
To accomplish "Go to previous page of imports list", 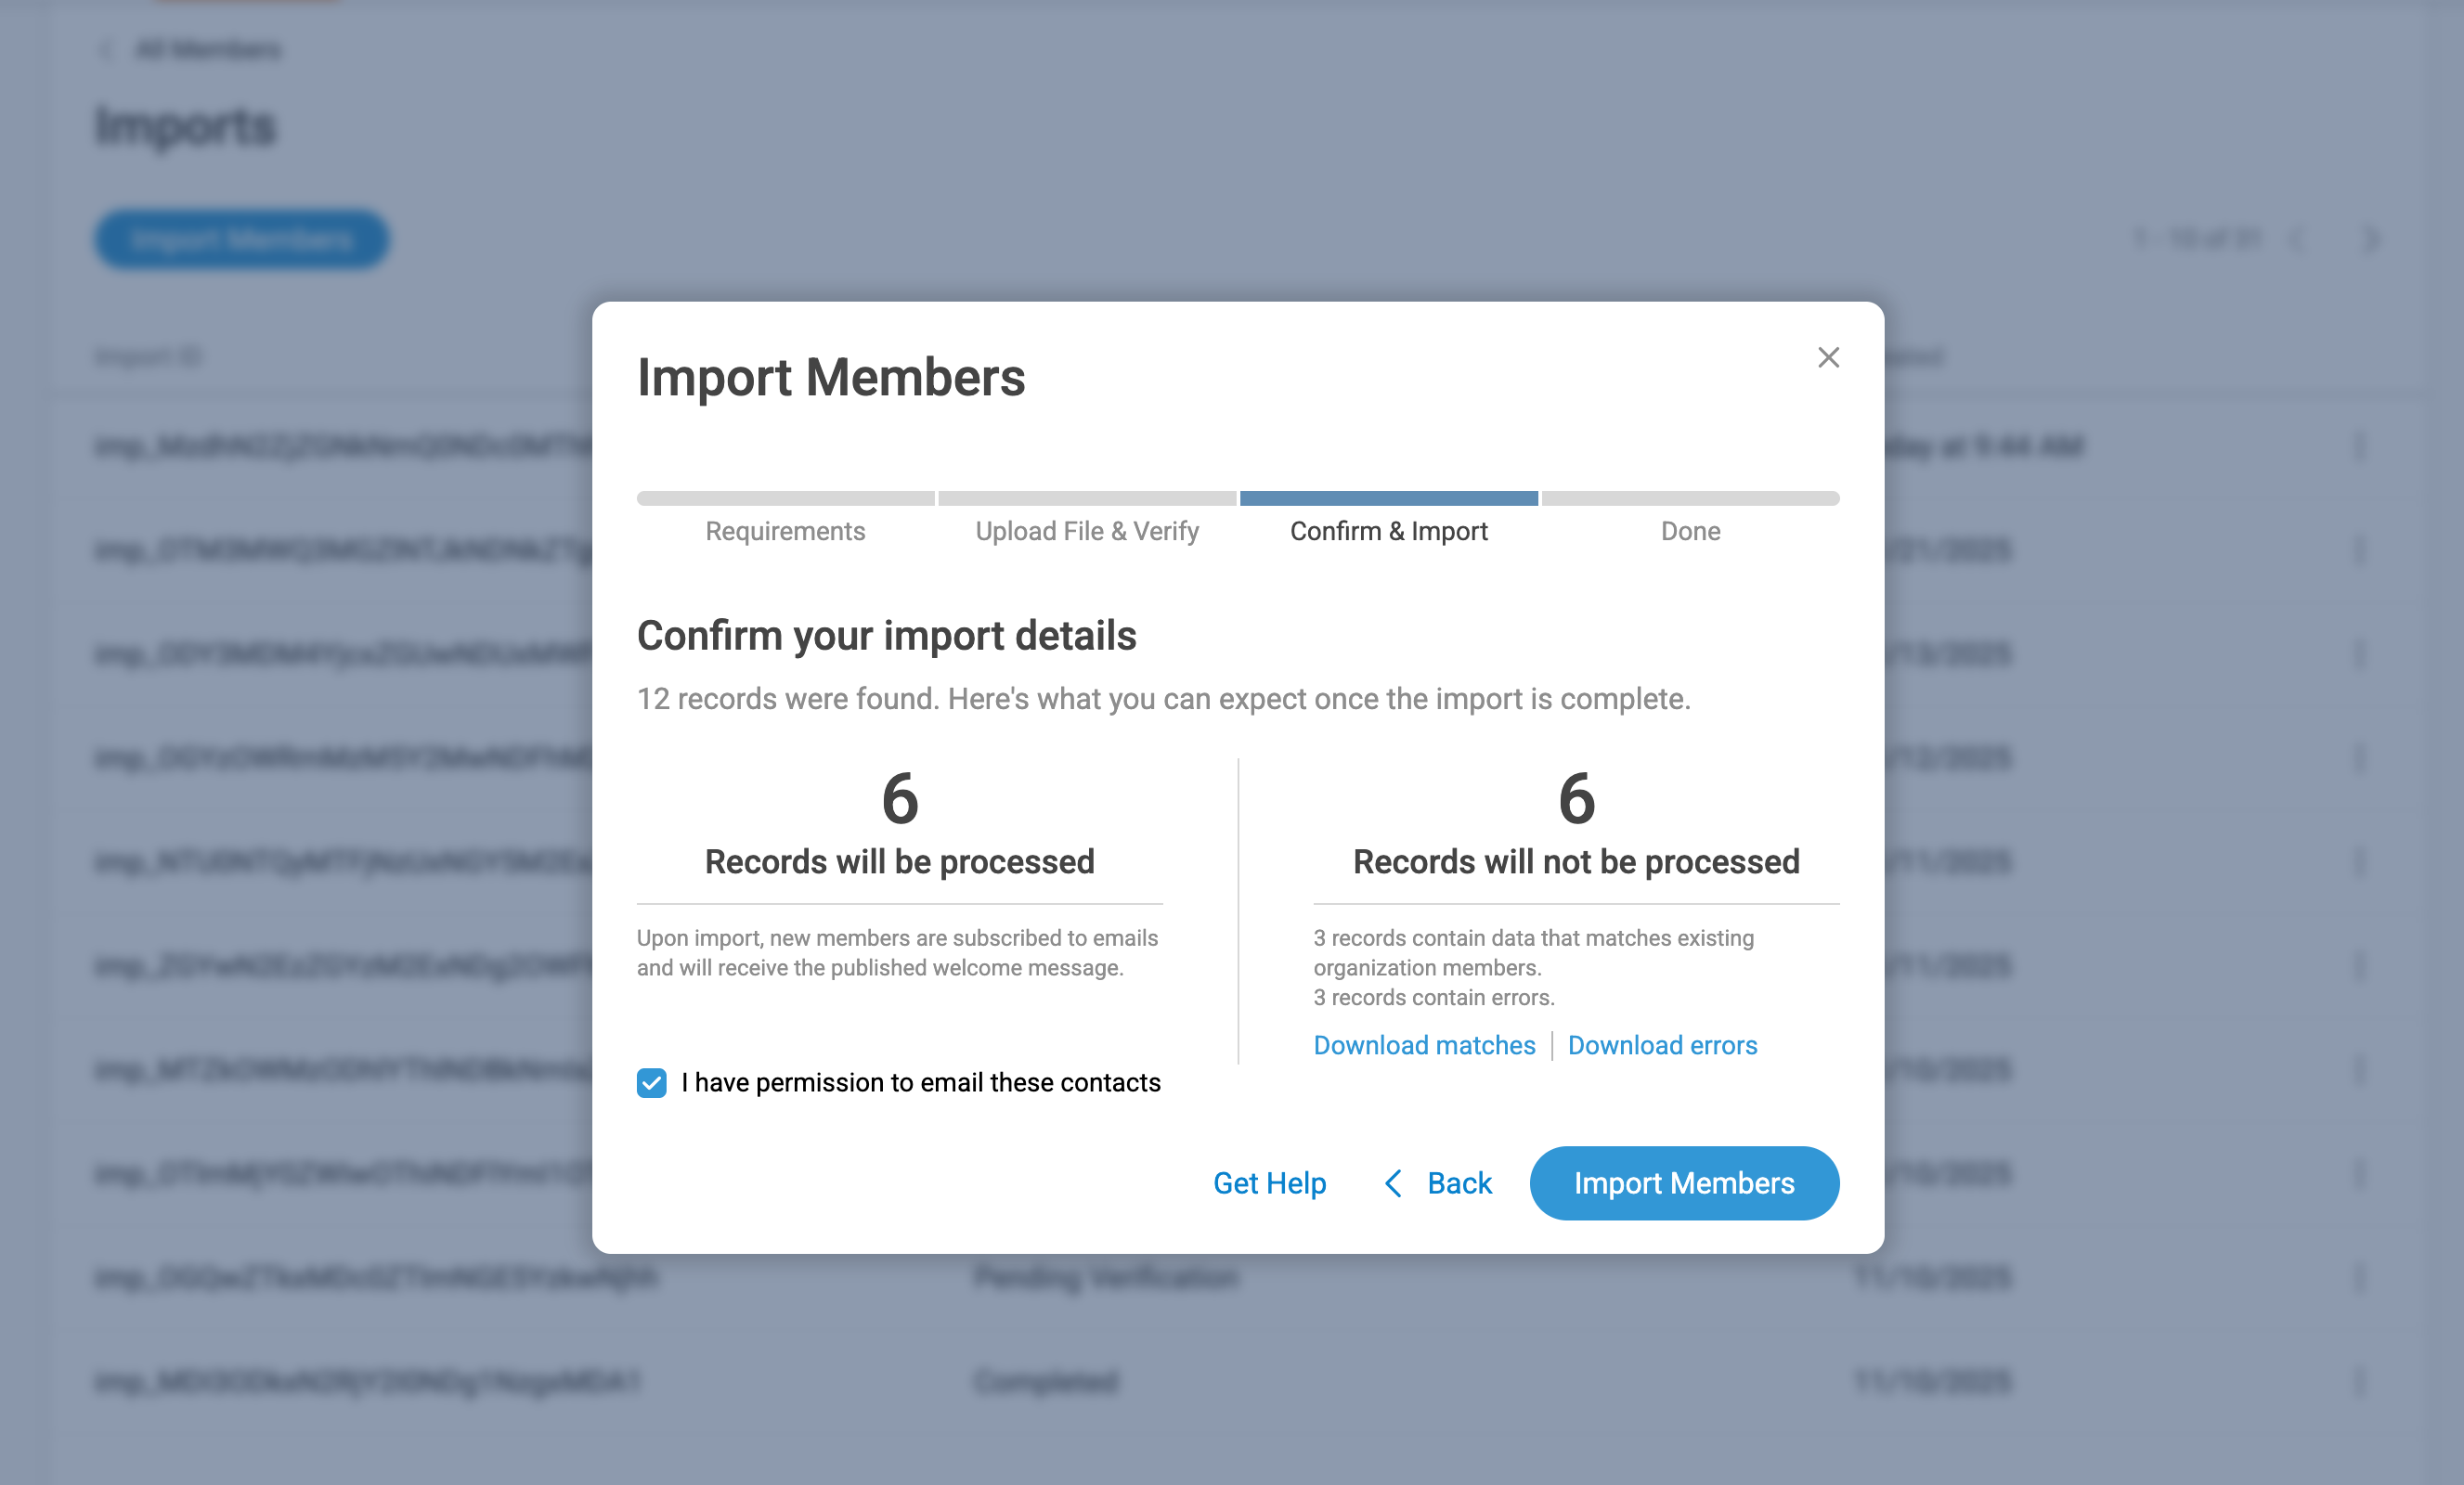I will (x=2297, y=239).
